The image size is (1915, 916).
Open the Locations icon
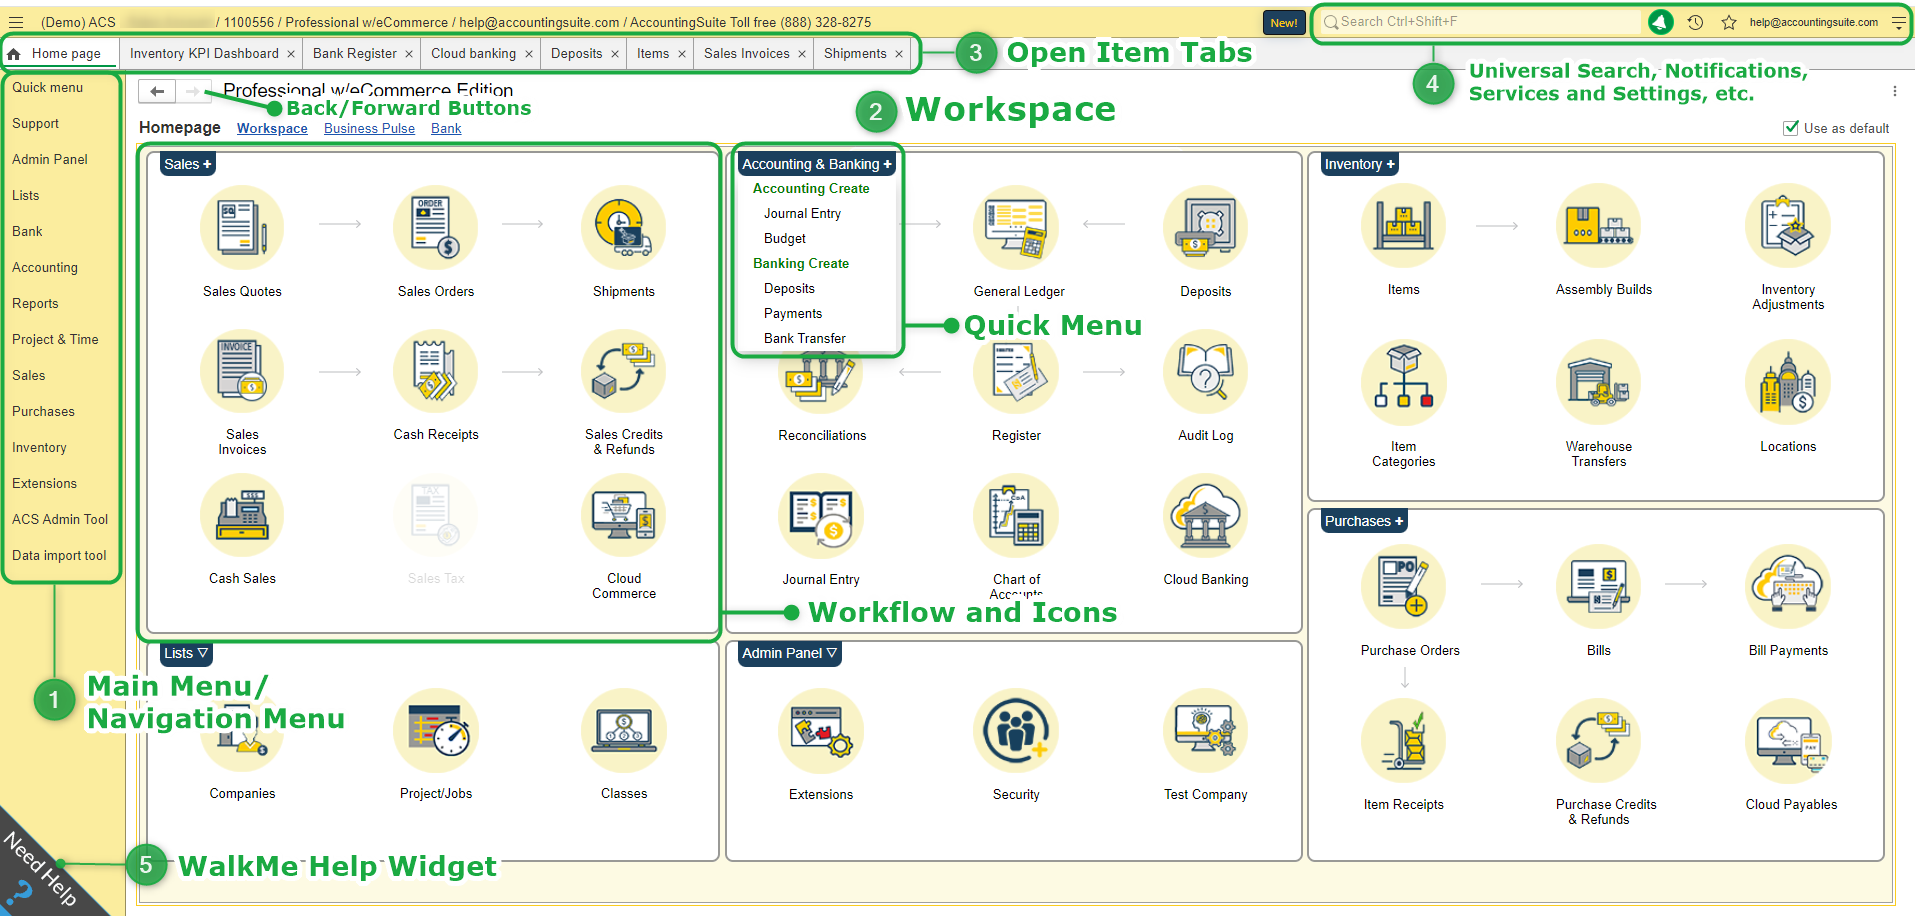[x=1788, y=383]
